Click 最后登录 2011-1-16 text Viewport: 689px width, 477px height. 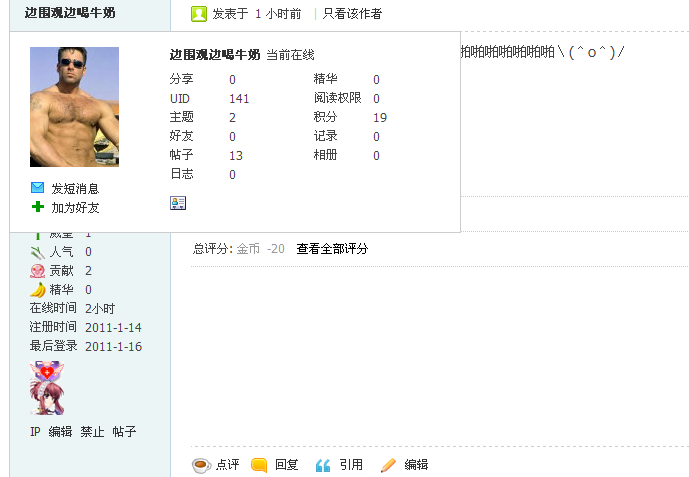pyautogui.click(x=86, y=346)
